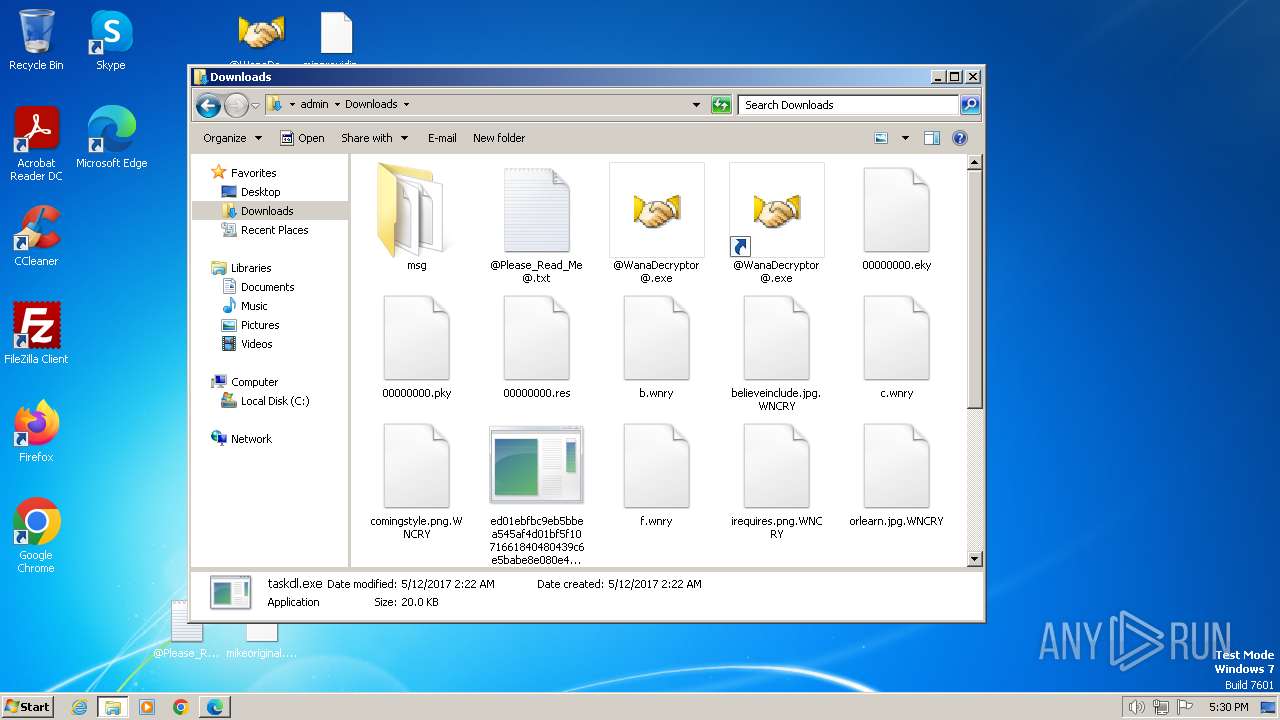Select the Firefox desktop shortcut
Viewport: 1280px width, 720px height.
36,432
